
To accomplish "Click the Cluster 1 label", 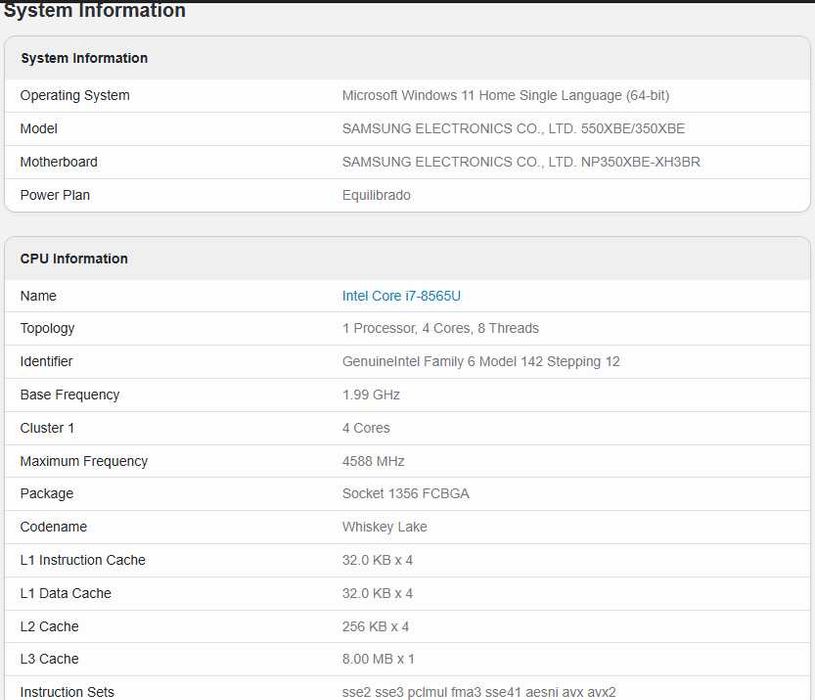I will tap(47, 428).
